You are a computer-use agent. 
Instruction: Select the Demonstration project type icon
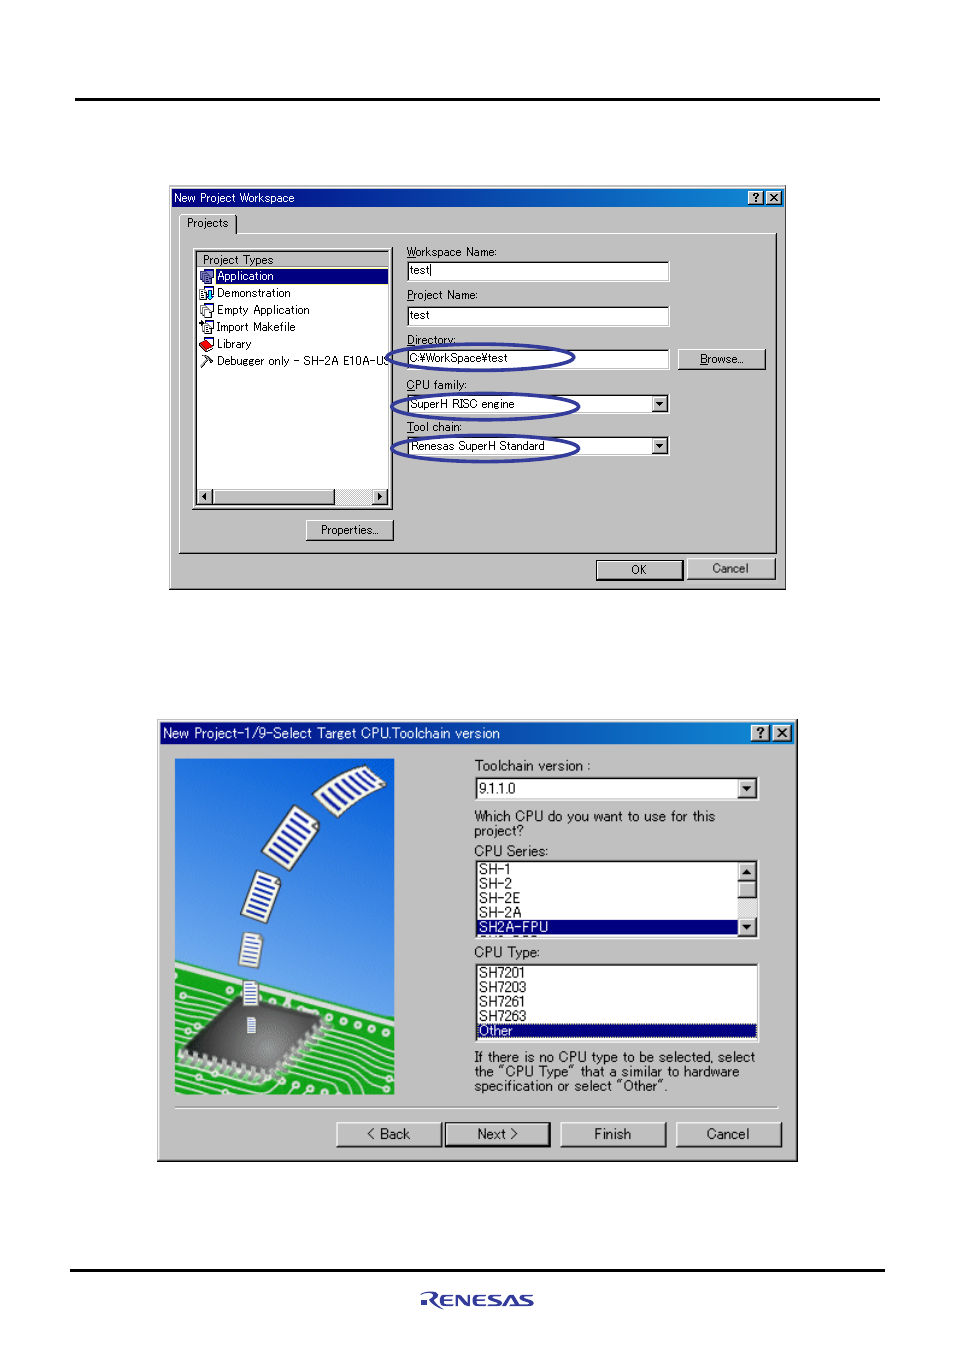coord(207,293)
